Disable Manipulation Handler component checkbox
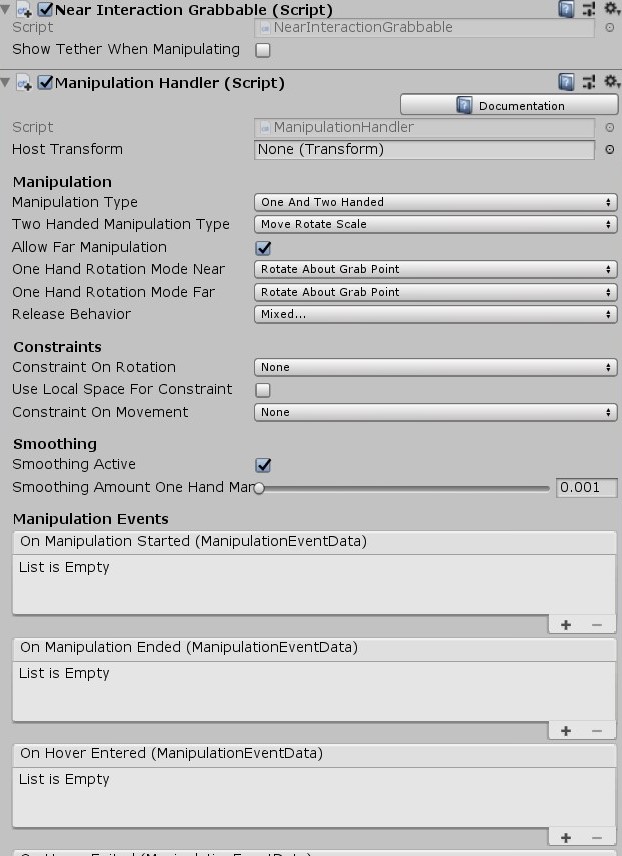This screenshot has height=856, width=622. (45, 82)
